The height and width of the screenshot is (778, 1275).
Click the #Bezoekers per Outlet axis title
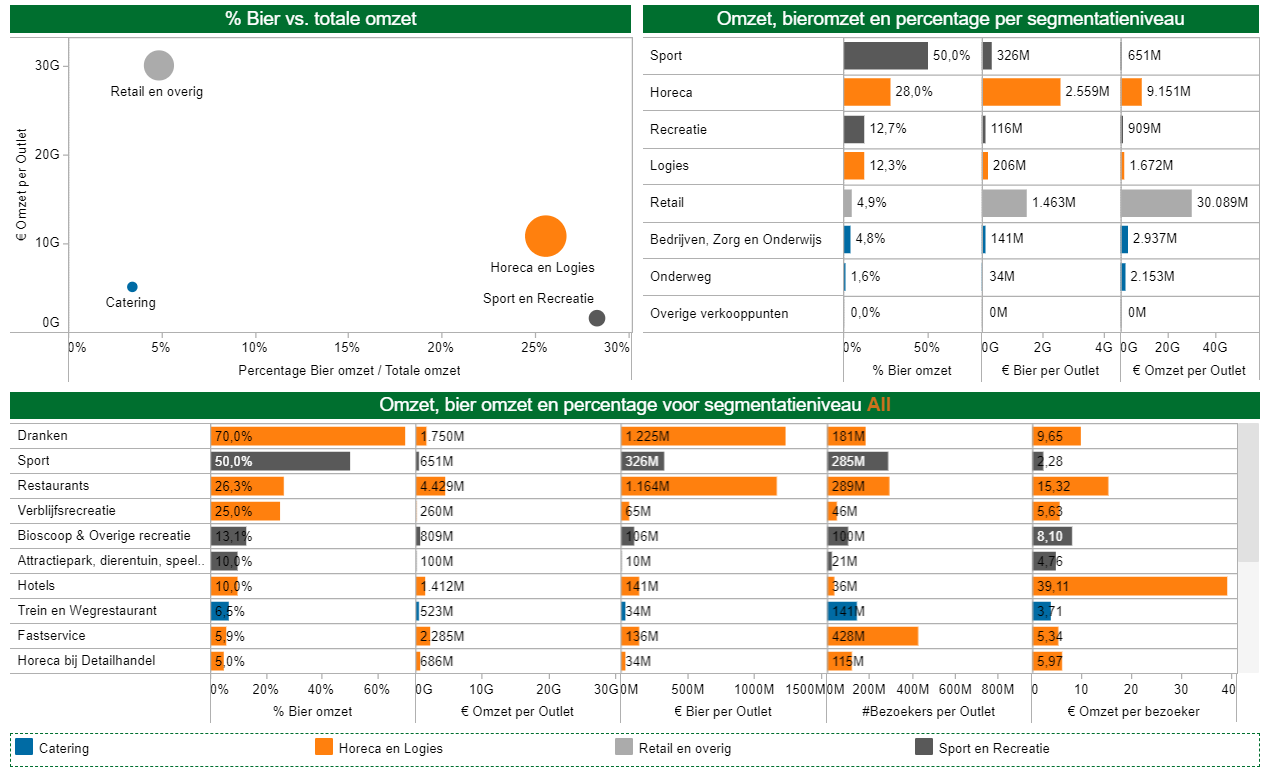tap(929, 711)
